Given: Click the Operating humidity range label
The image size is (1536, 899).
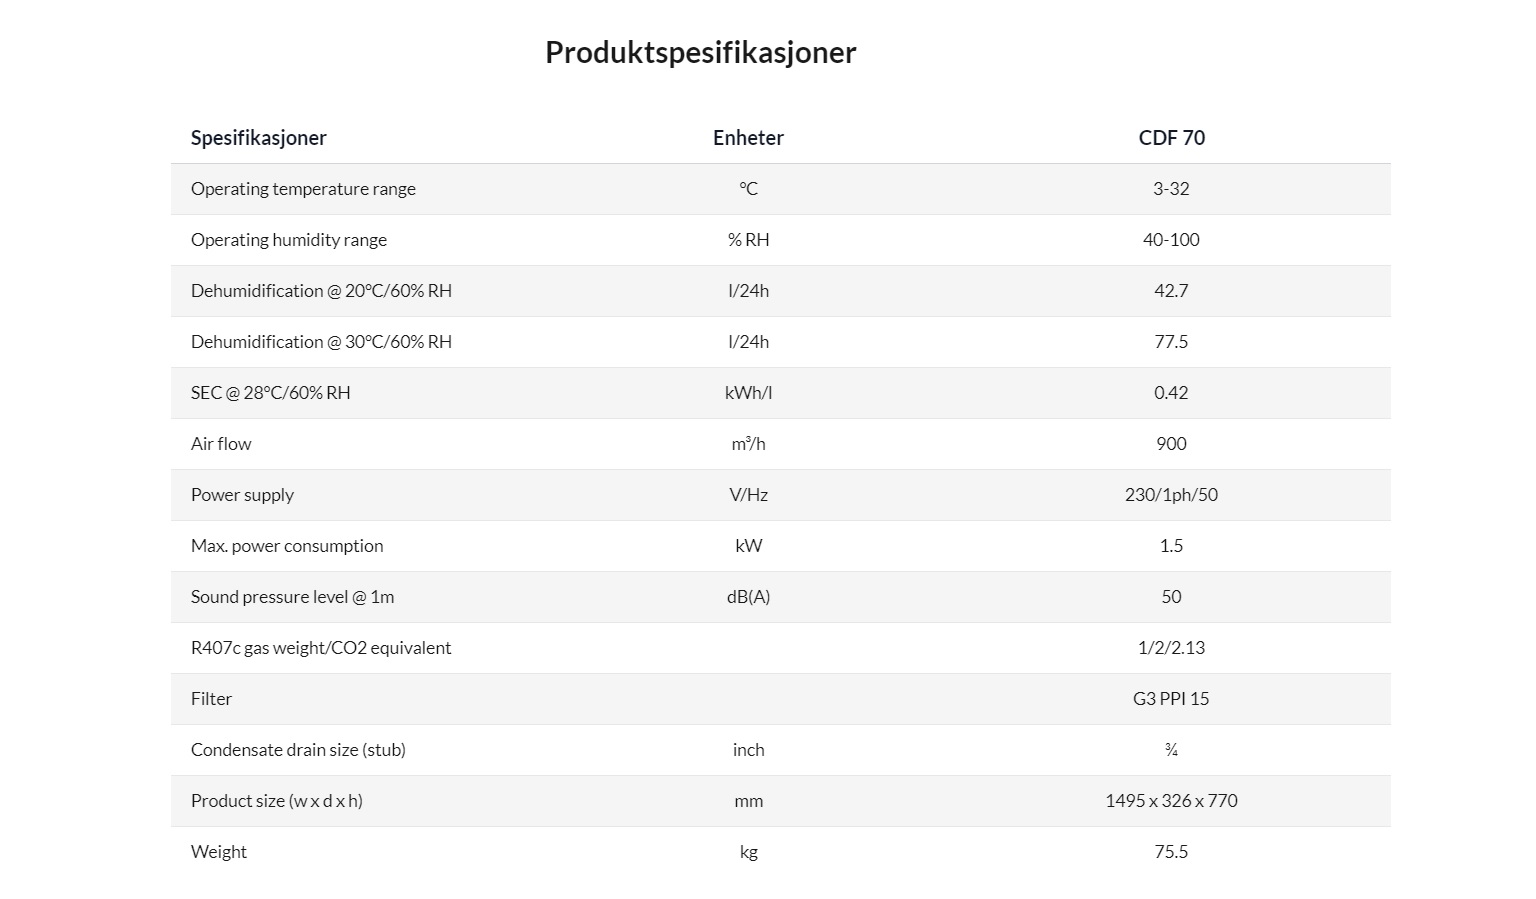Looking at the screenshot, I should click(x=289, y=240).
